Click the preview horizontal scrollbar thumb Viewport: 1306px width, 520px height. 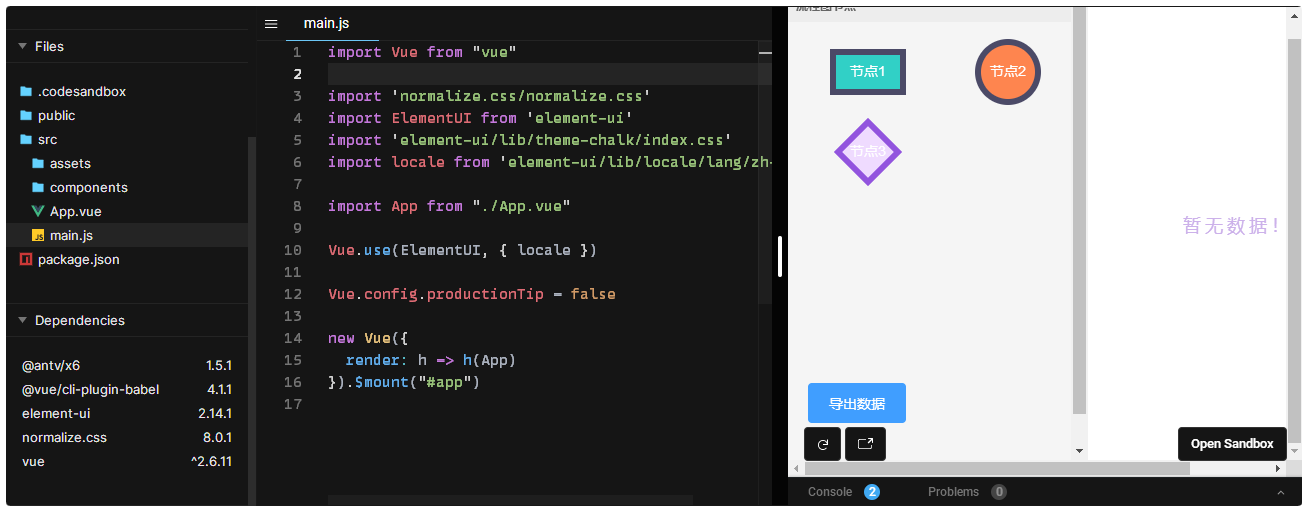click(x=997, y=468)
